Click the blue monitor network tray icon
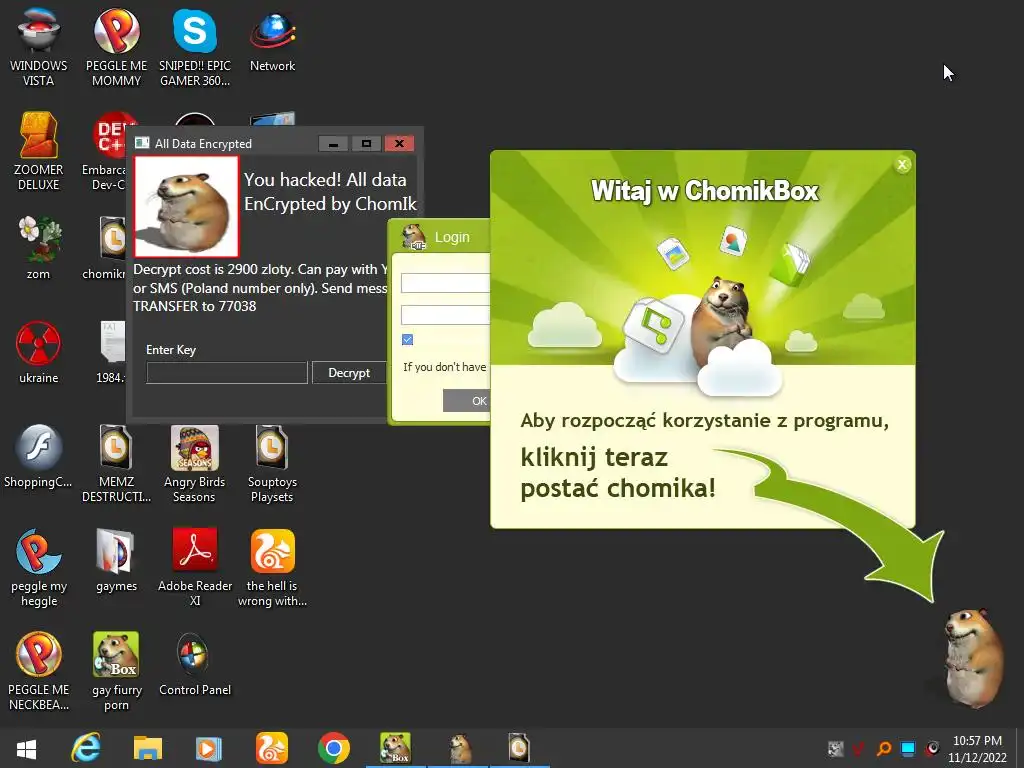This screenshot has height=768, width=1024. pyautogui.click(x=908, y=748)
